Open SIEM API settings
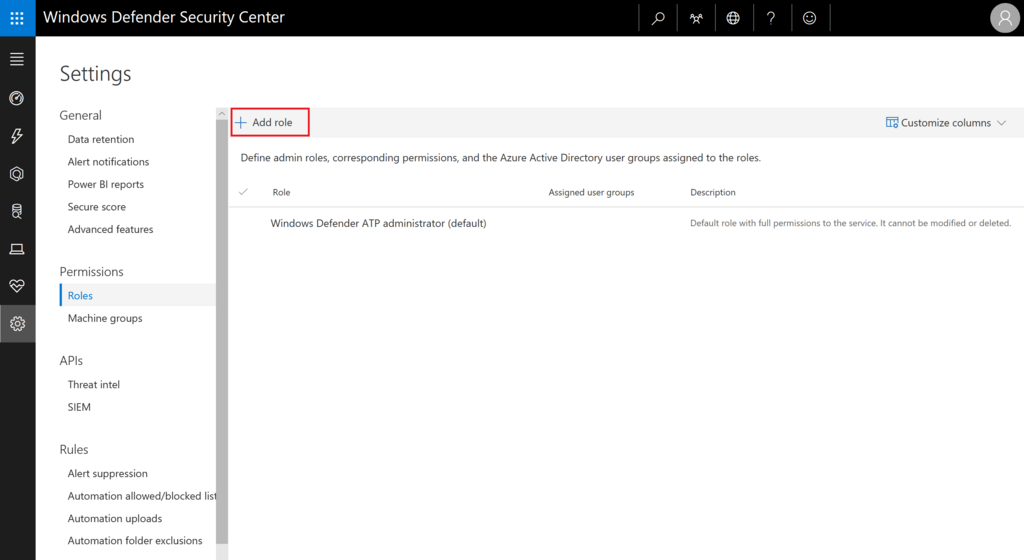The image size is (1024, 560). click(79, 407)
